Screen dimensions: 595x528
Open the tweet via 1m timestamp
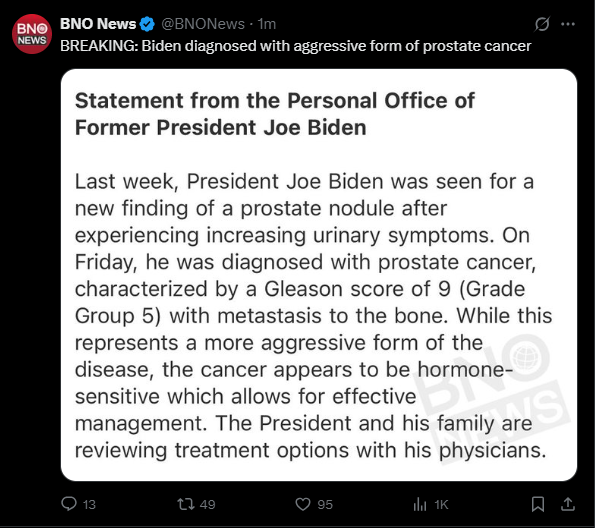click(267, 24)
